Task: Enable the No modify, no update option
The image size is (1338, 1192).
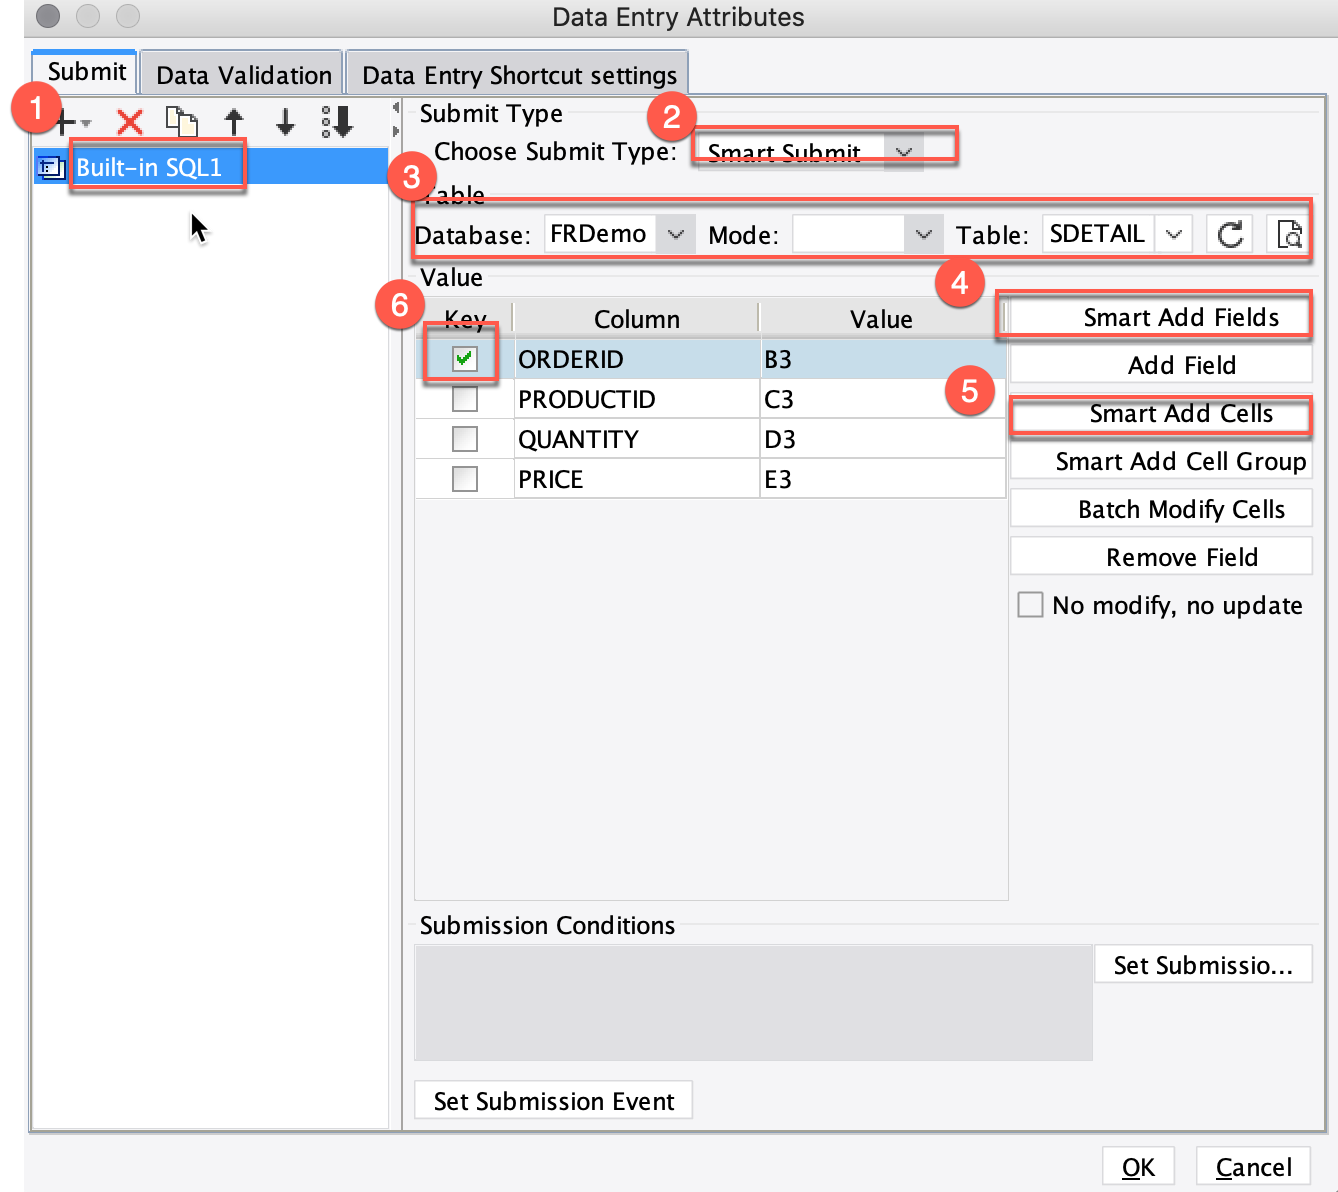Action: click(1030, 604)
